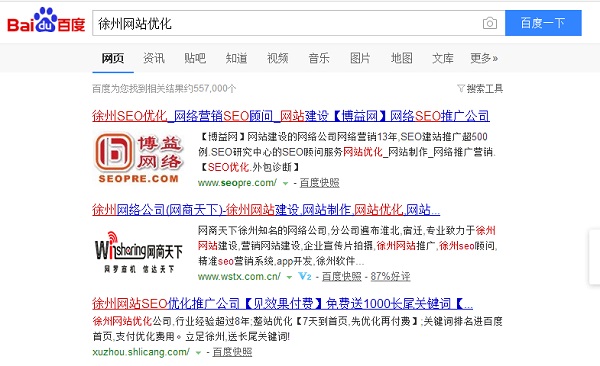Switch to the 音乐 tab
The image size is (600, 366).
(319, 58)
